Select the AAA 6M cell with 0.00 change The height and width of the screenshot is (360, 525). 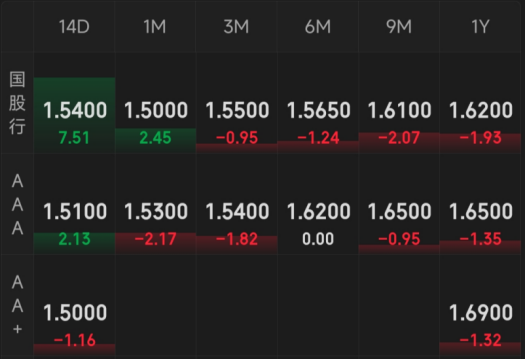coord(318,204)
